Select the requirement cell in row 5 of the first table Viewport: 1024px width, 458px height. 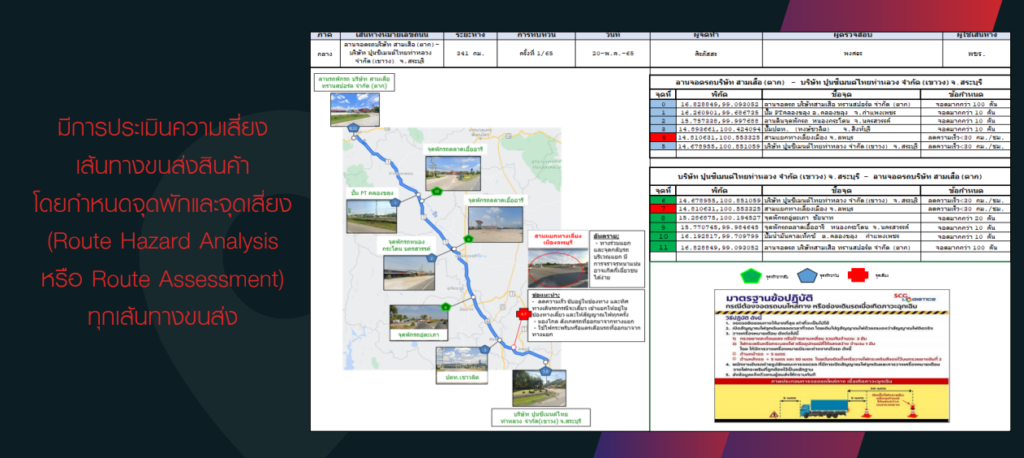click(x=965, y=146)
